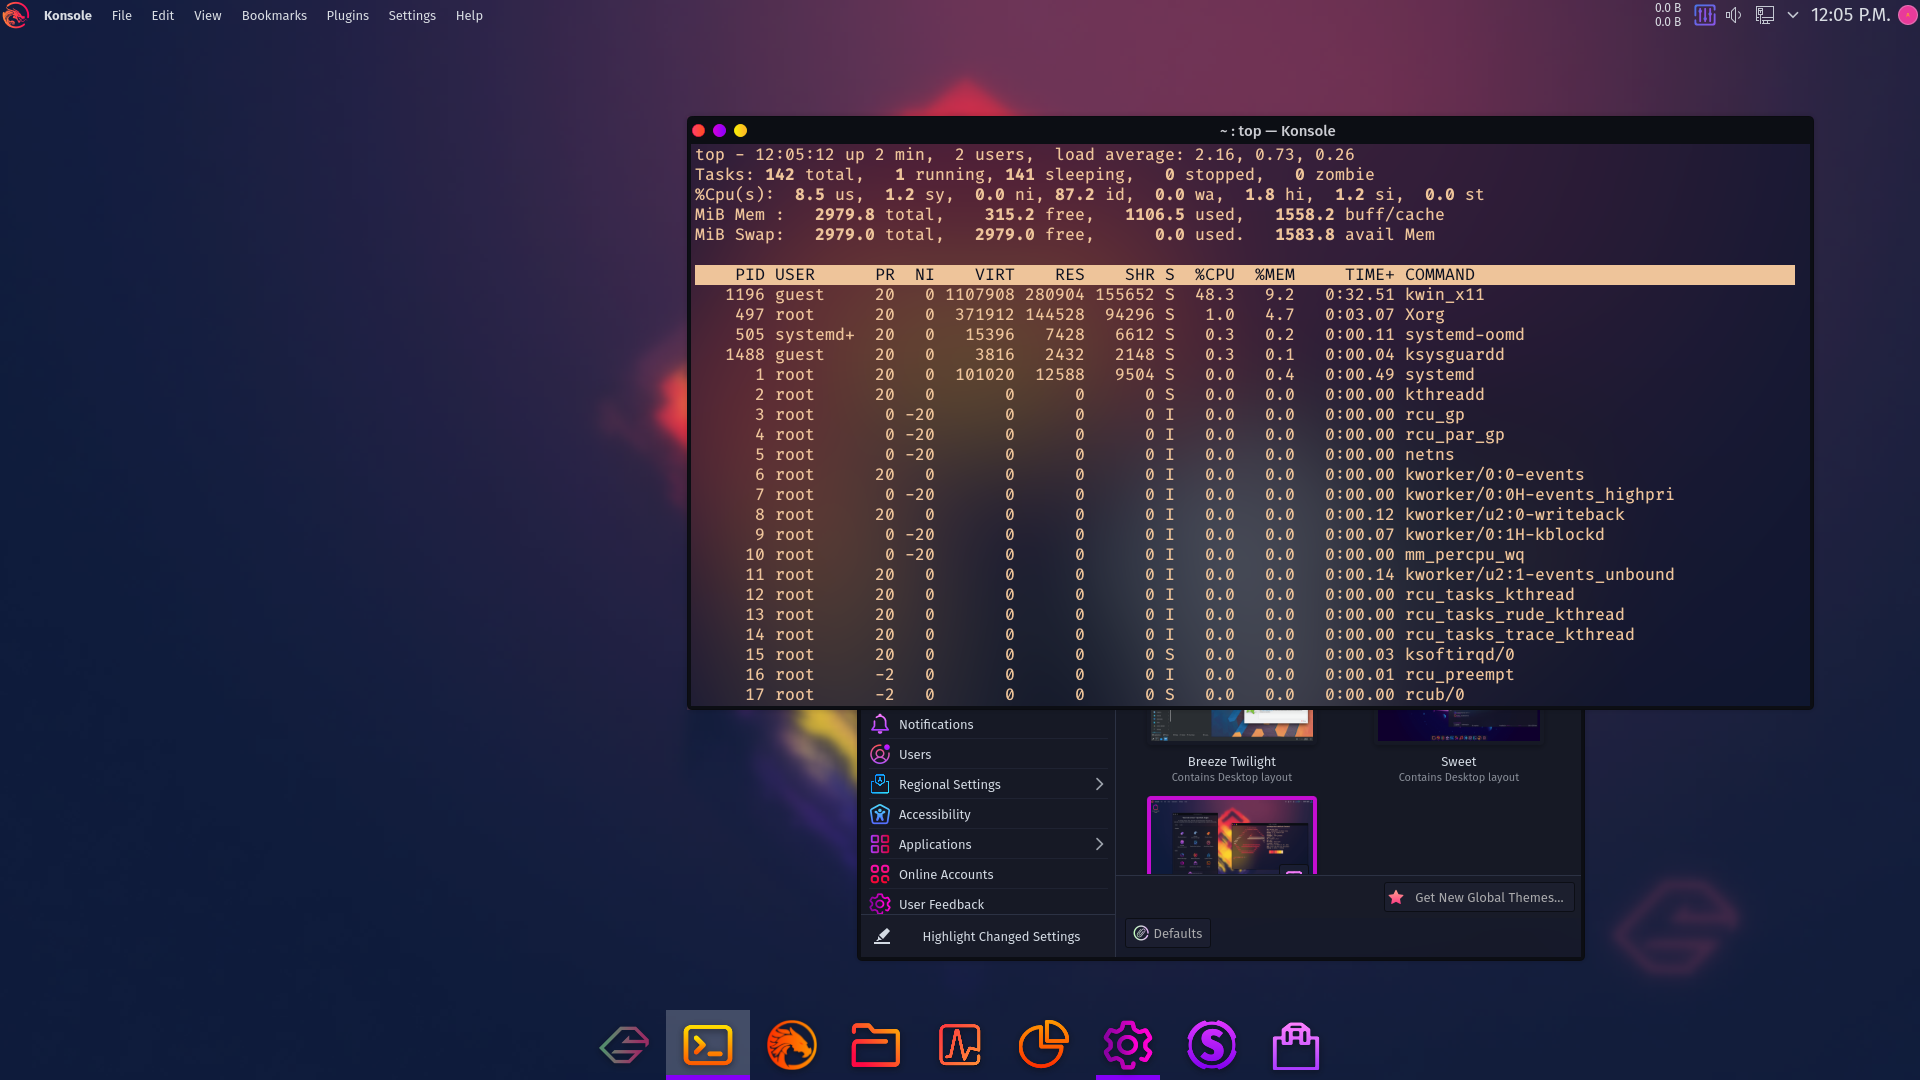Open the software store bag icon in the dock
The image size is (1920, 1080).
click(x=1296, y=1045)
